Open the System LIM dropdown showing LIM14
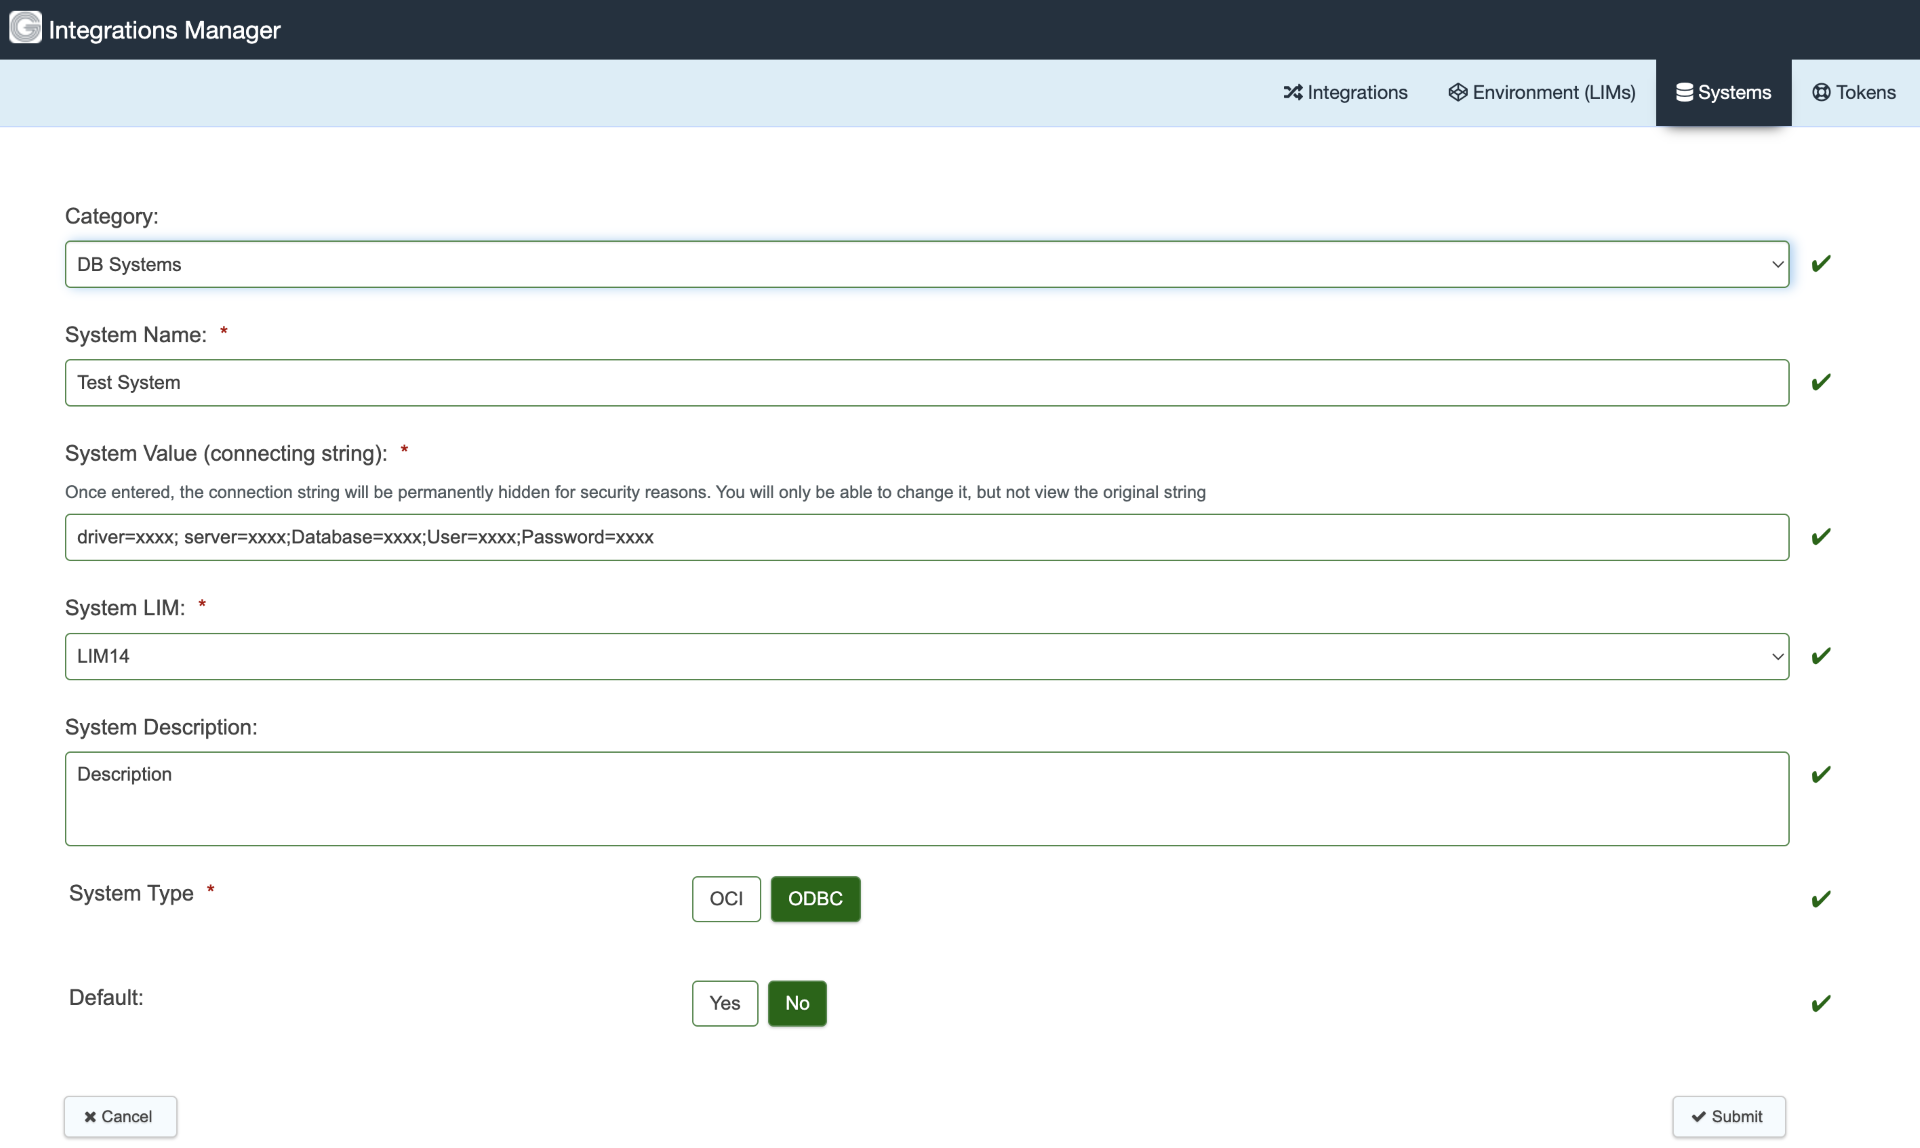The image size is (1920, 1148). click(927, 656)
